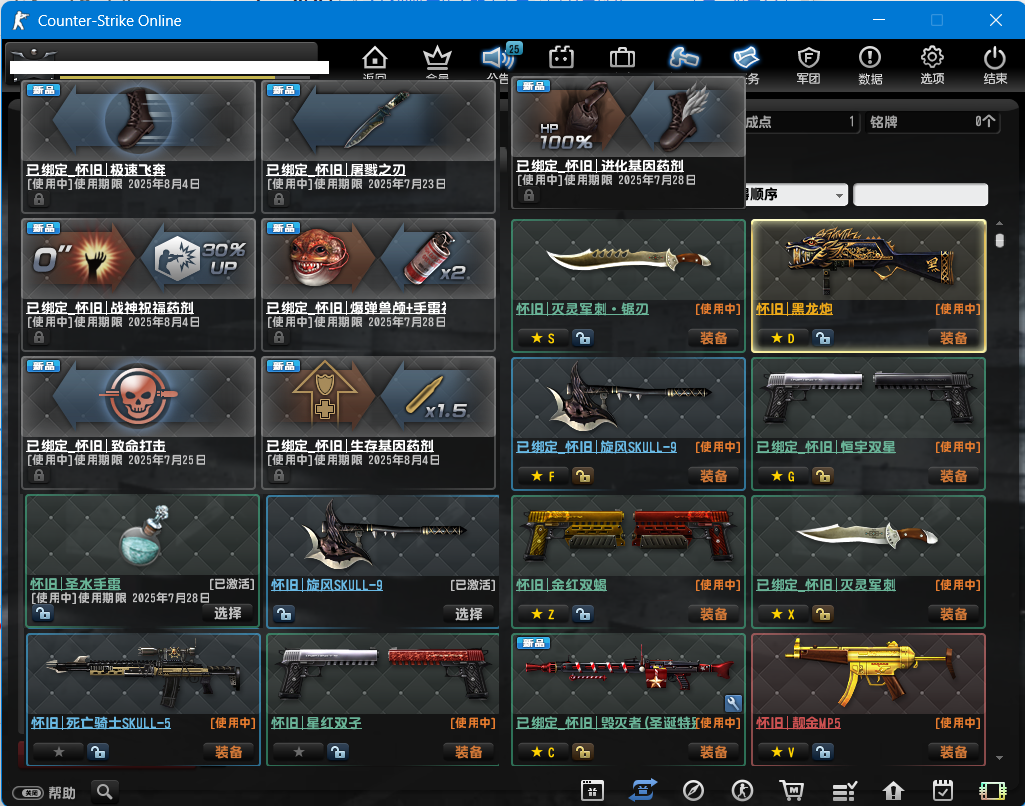The image size is (1025, 806).
Task: Open the briefcase inventory icon in top bar
Action: (x=622, y=58)
